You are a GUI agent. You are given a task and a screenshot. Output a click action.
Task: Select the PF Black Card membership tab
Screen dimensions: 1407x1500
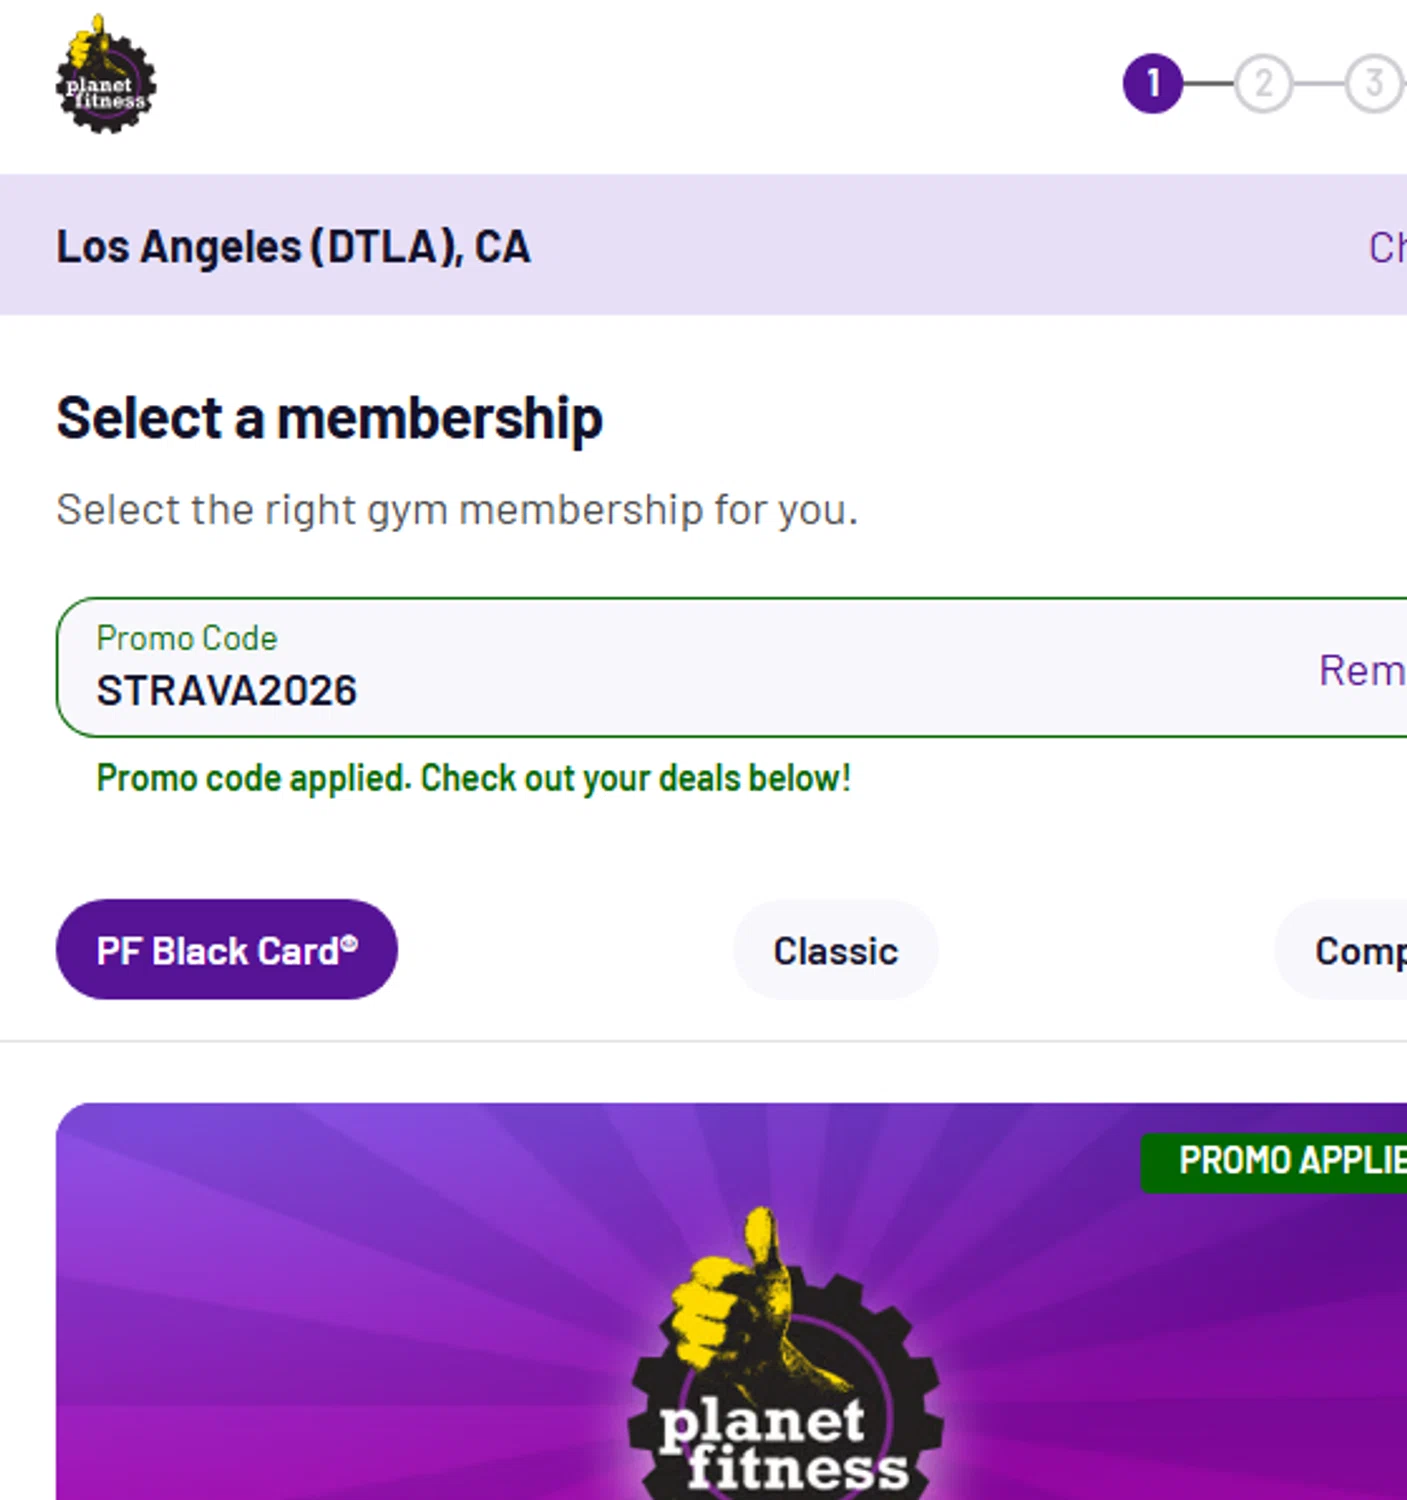[x=226, y=949]
